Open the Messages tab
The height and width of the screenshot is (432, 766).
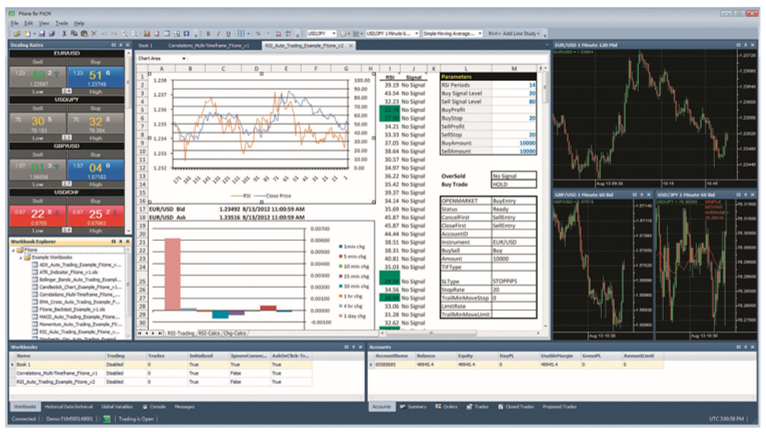coord(185,407)
